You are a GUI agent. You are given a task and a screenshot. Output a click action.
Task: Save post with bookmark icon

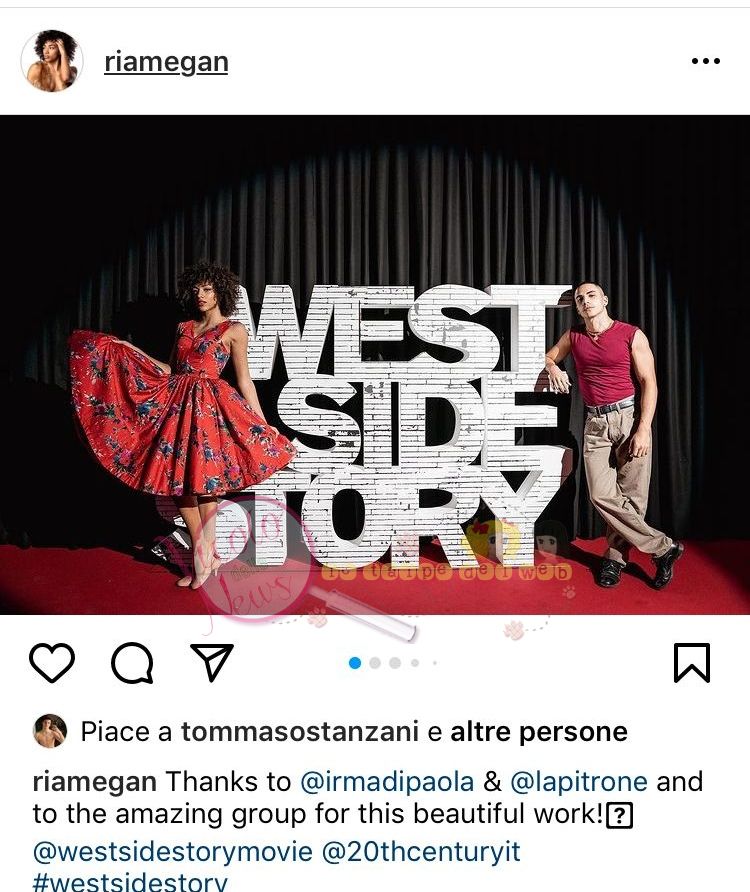point(692,663)
